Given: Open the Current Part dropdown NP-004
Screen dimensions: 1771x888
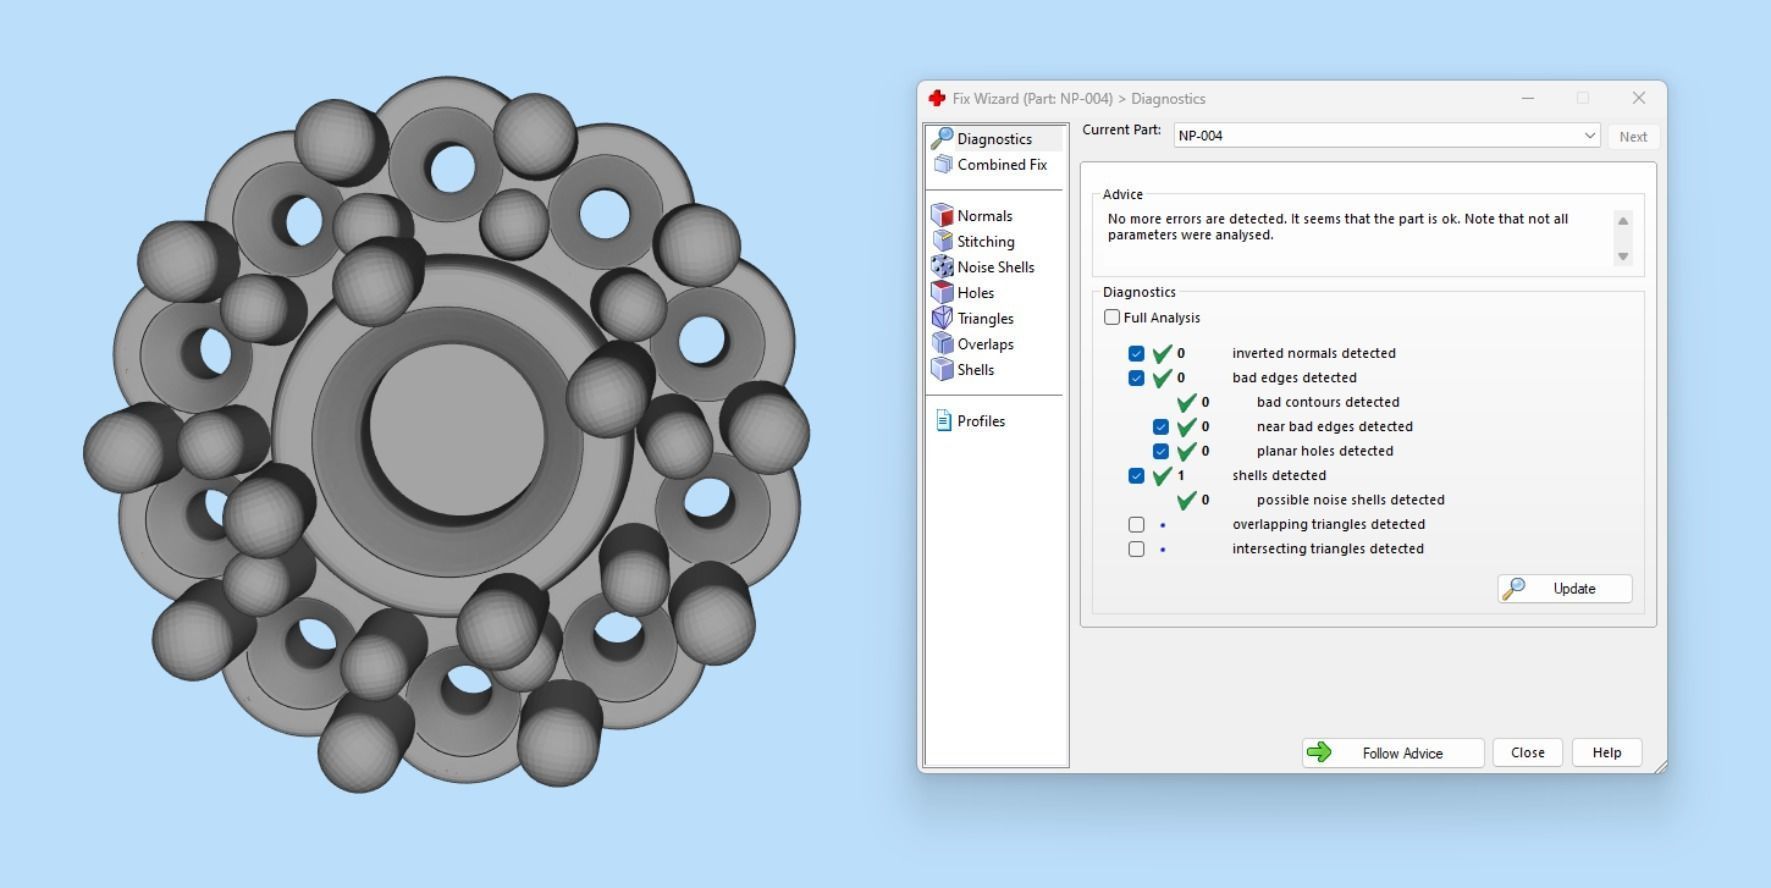Looking at the screenshot, I should coord(1387,135).
